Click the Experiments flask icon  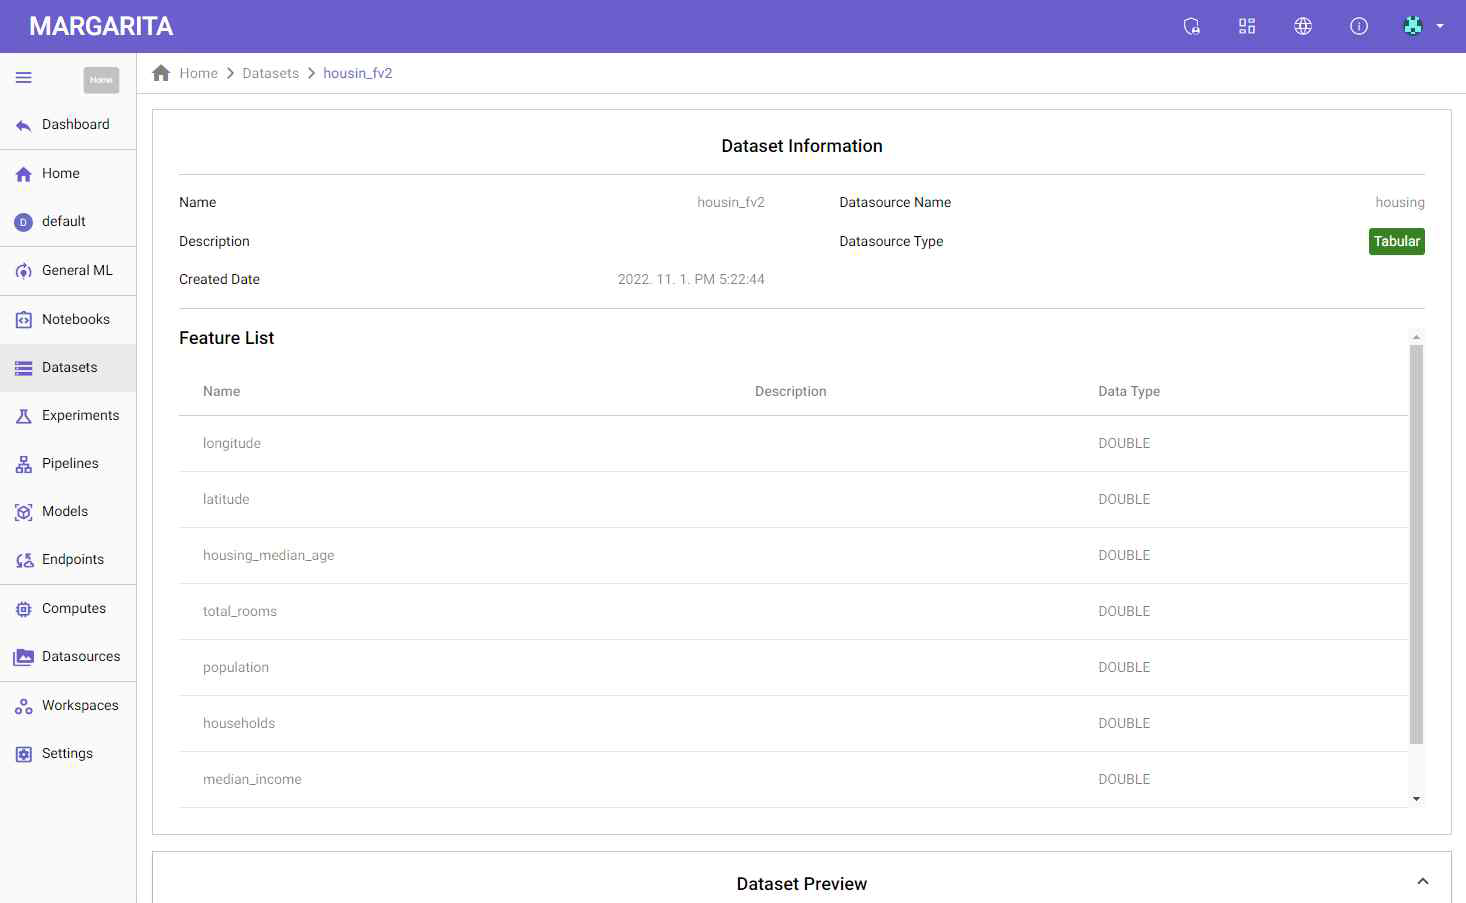coord(24,416)
